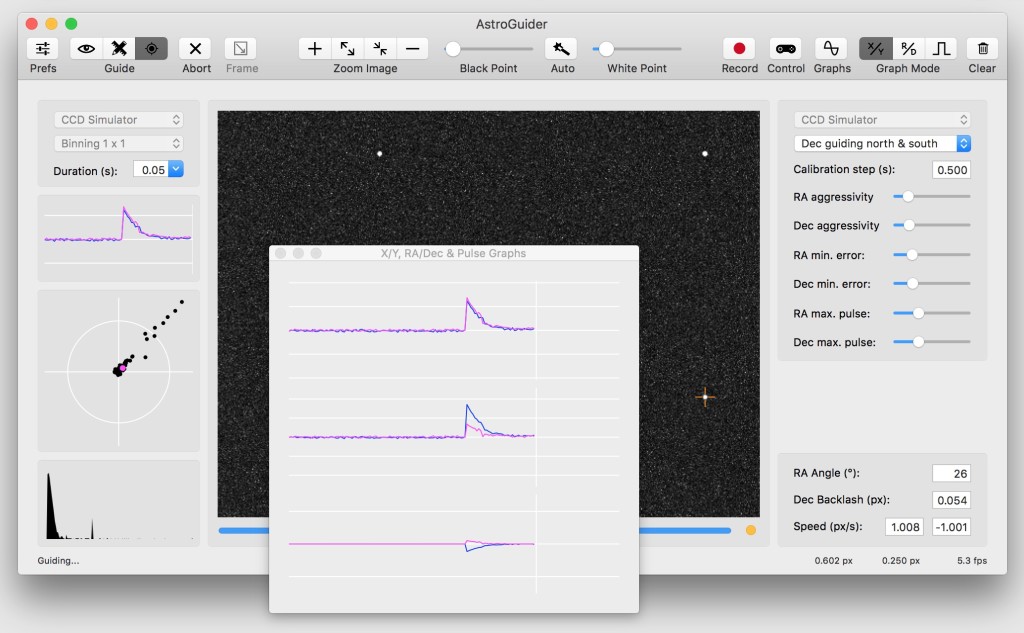Click the shrink arrows zoom icon
The width and height of the screenshot is (1024, 633).
click(380, 48)
